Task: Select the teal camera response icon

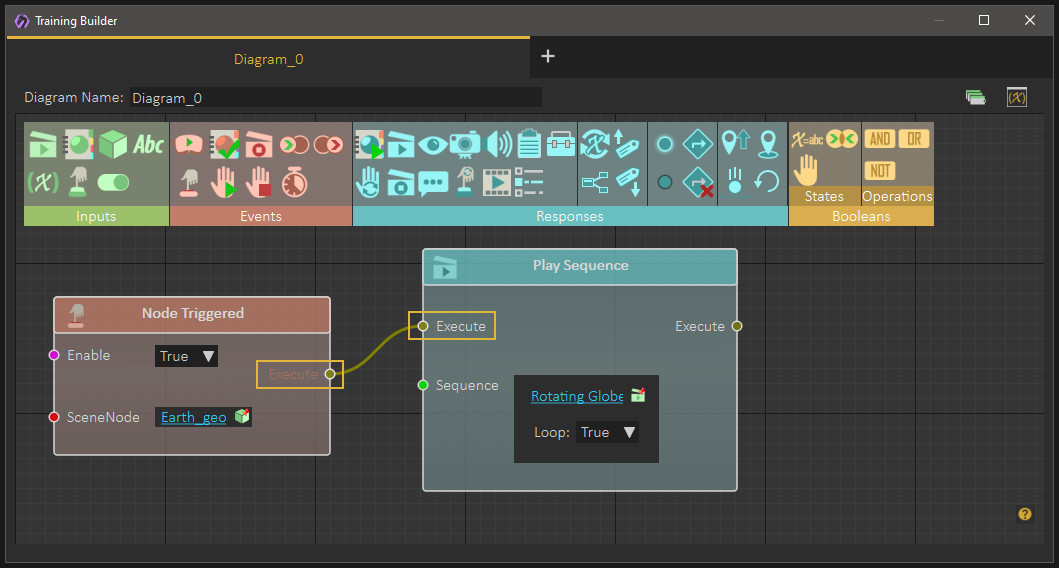Action: [x=465, y=144]
